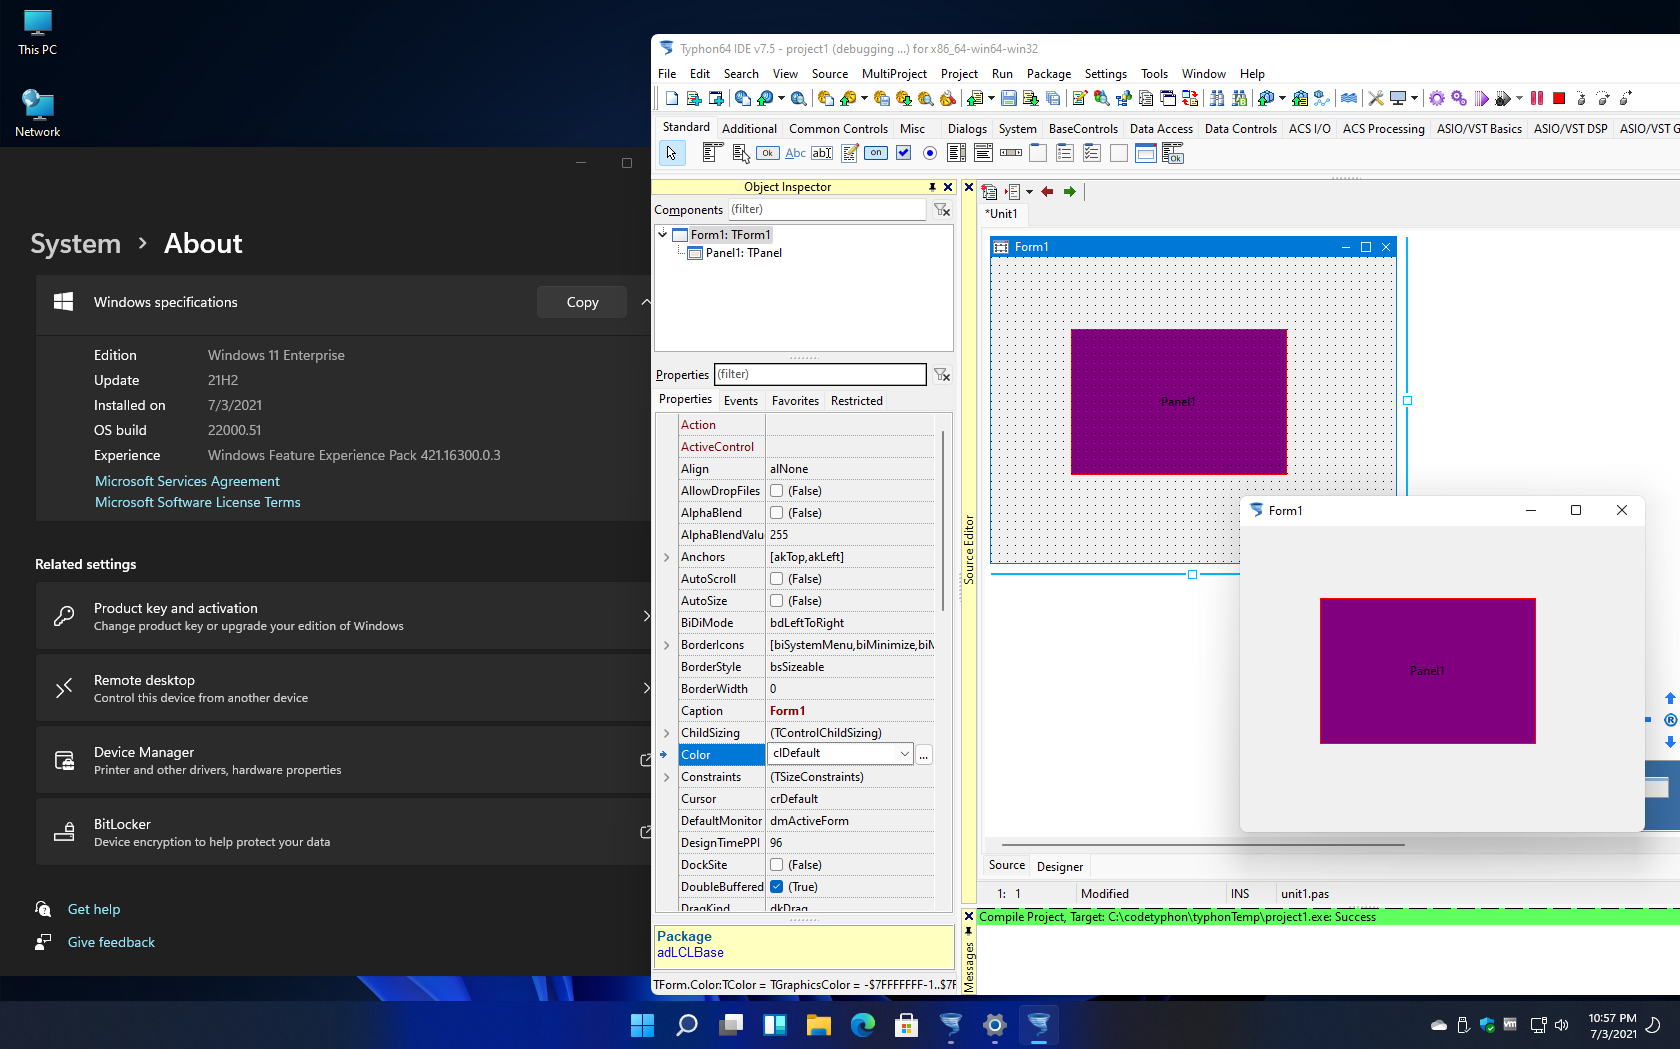Collapse the Form1: TForm1 tree node
1680x1049 pixels.
coord(663,234)
